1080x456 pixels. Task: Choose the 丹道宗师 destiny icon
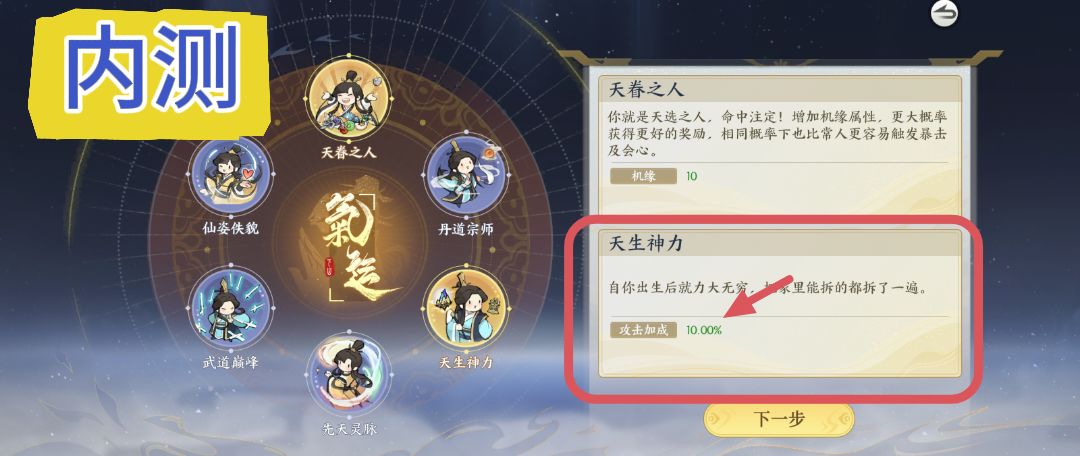[x=466, y=176]
